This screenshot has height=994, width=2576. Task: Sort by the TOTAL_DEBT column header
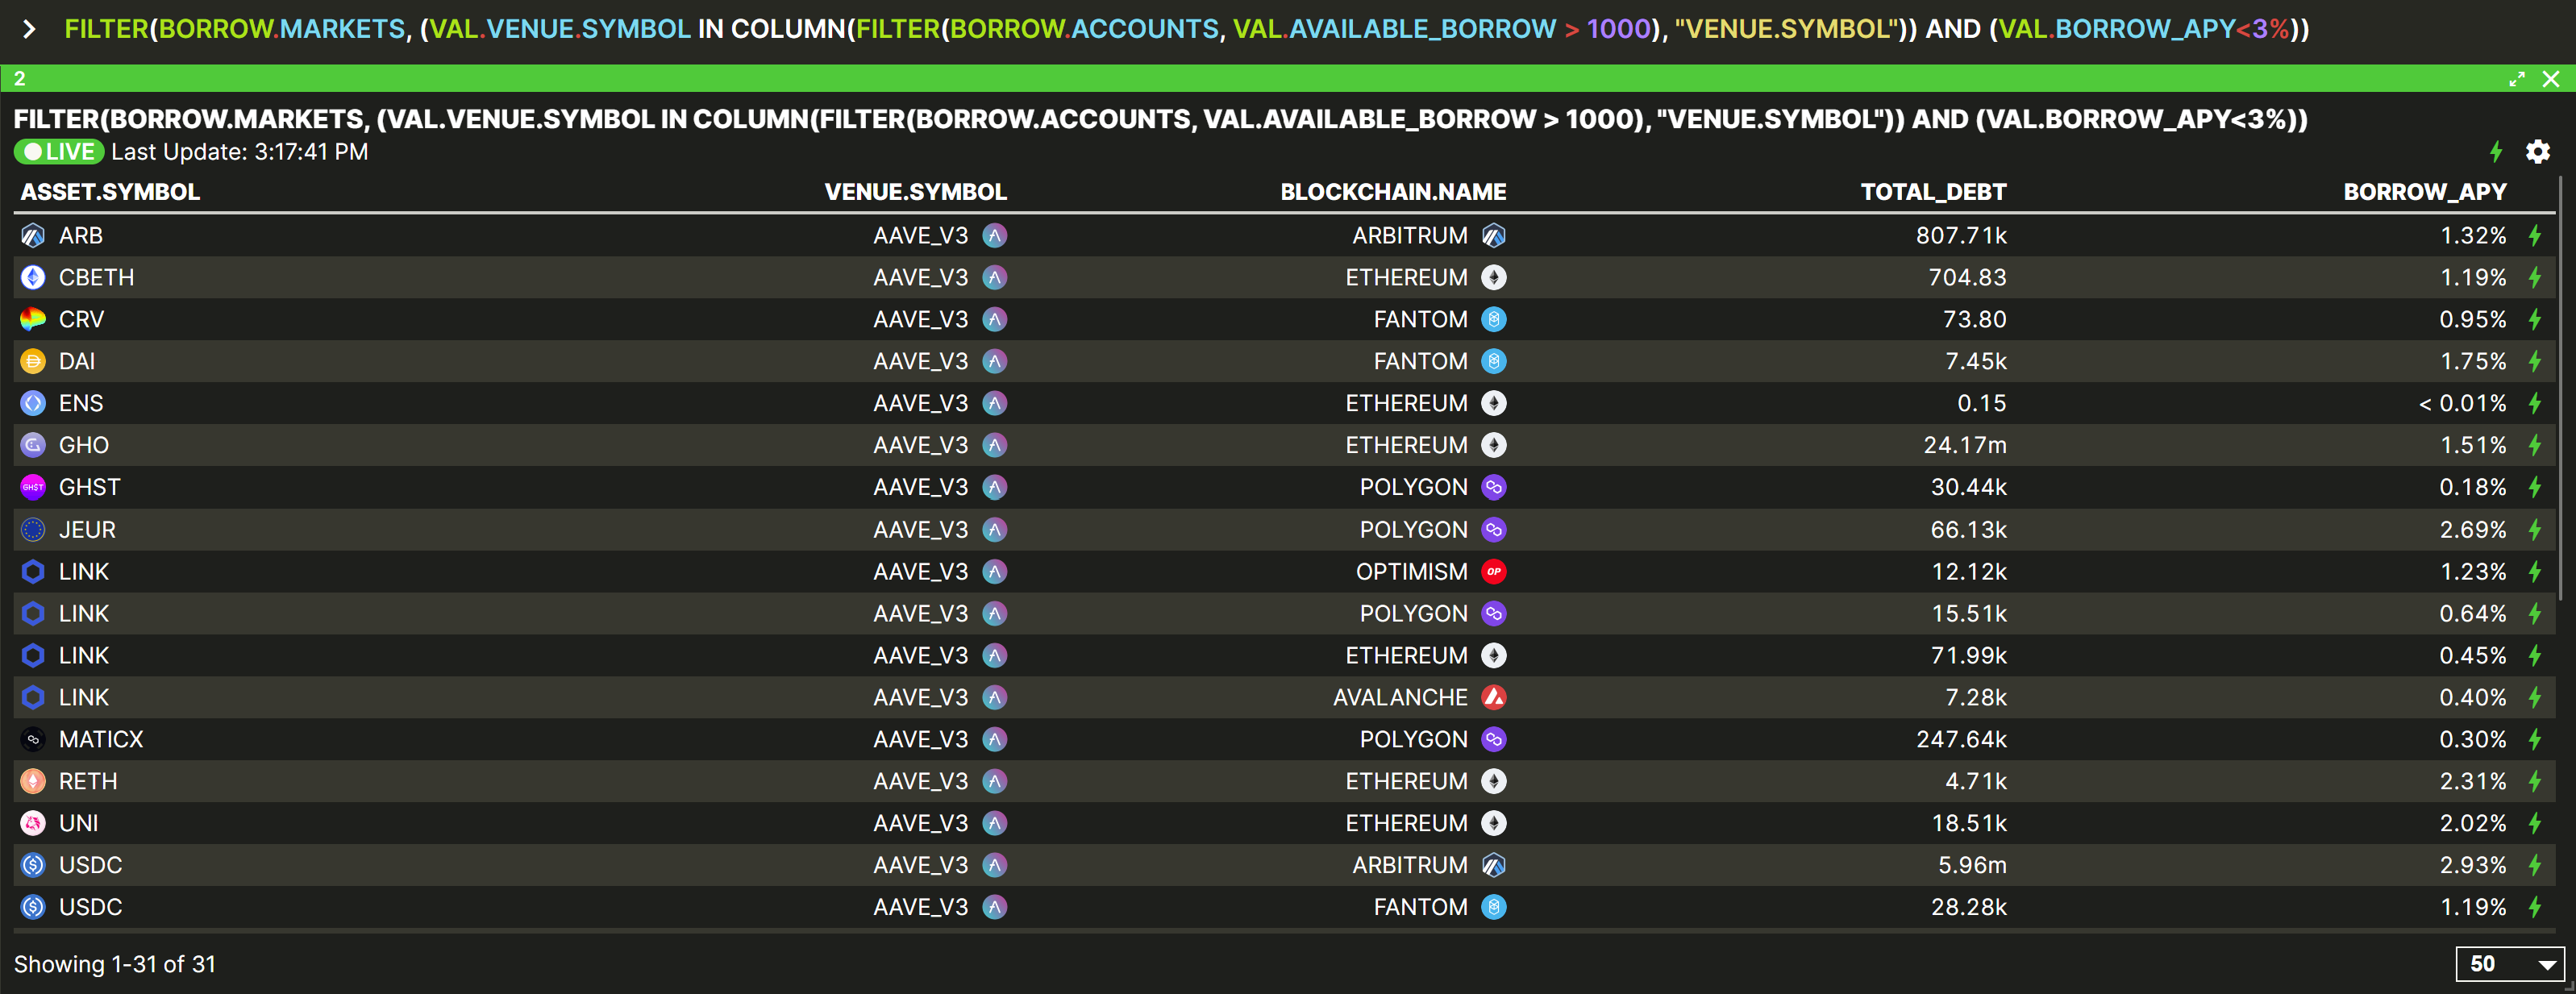(x=1932, y=192)
